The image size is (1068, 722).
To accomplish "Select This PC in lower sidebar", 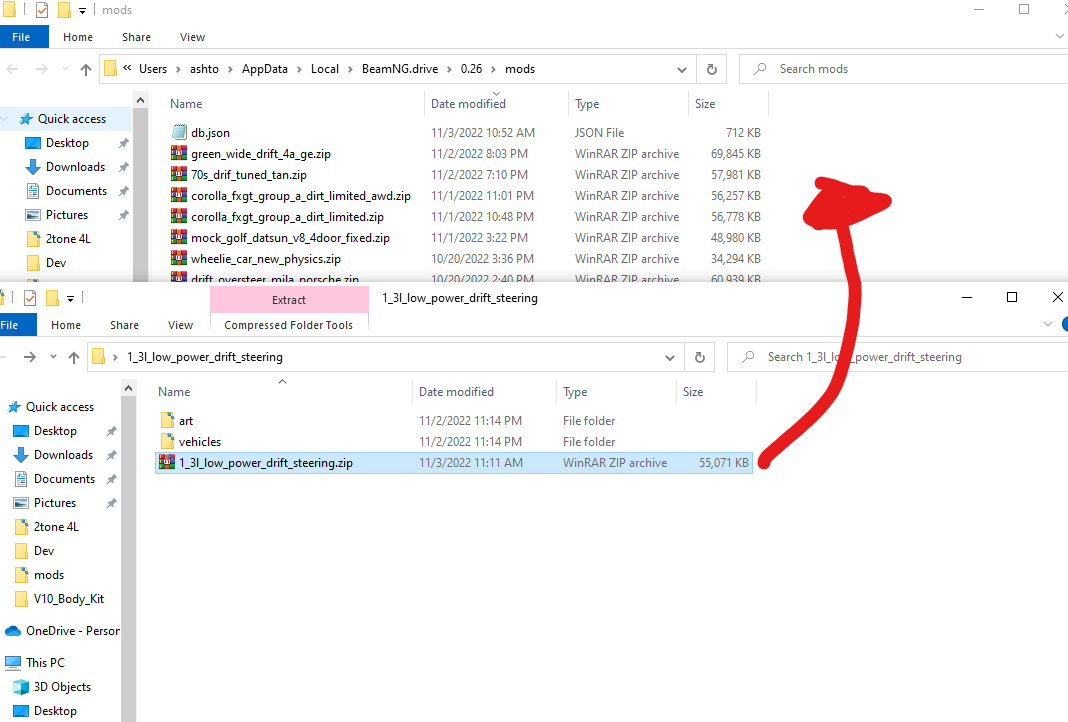I will coord(45,663).
